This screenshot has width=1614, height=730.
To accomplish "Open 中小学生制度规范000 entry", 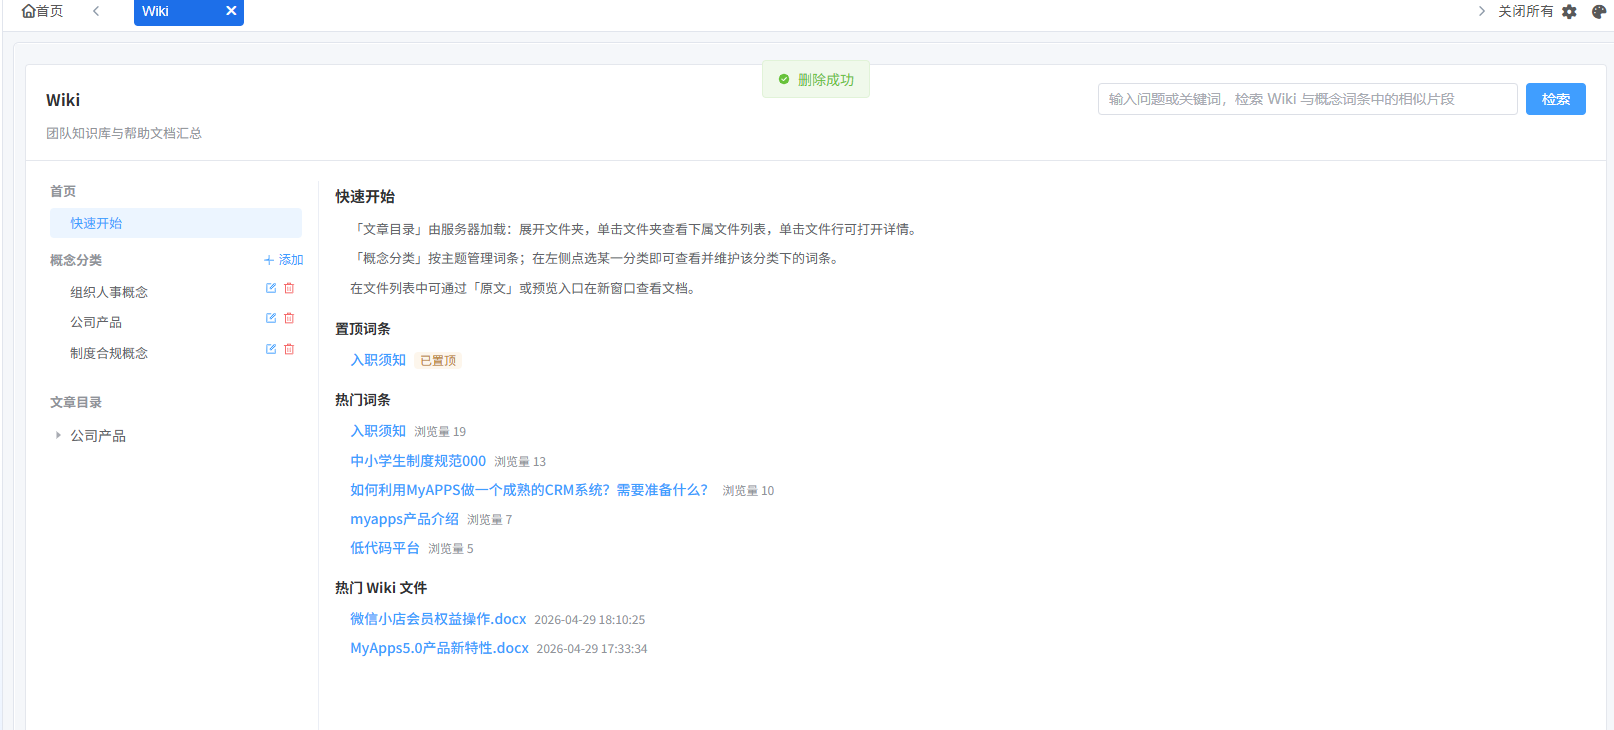I will 418,461.
